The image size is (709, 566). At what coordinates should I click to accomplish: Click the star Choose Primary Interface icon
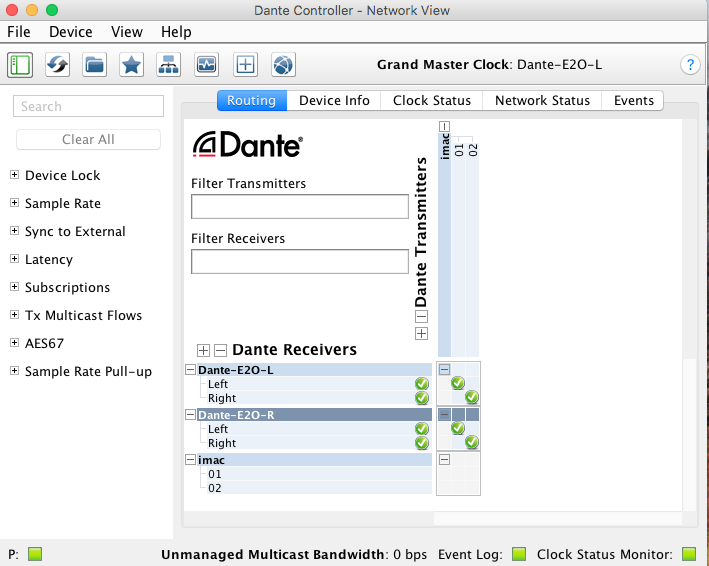tap(132, 65)
